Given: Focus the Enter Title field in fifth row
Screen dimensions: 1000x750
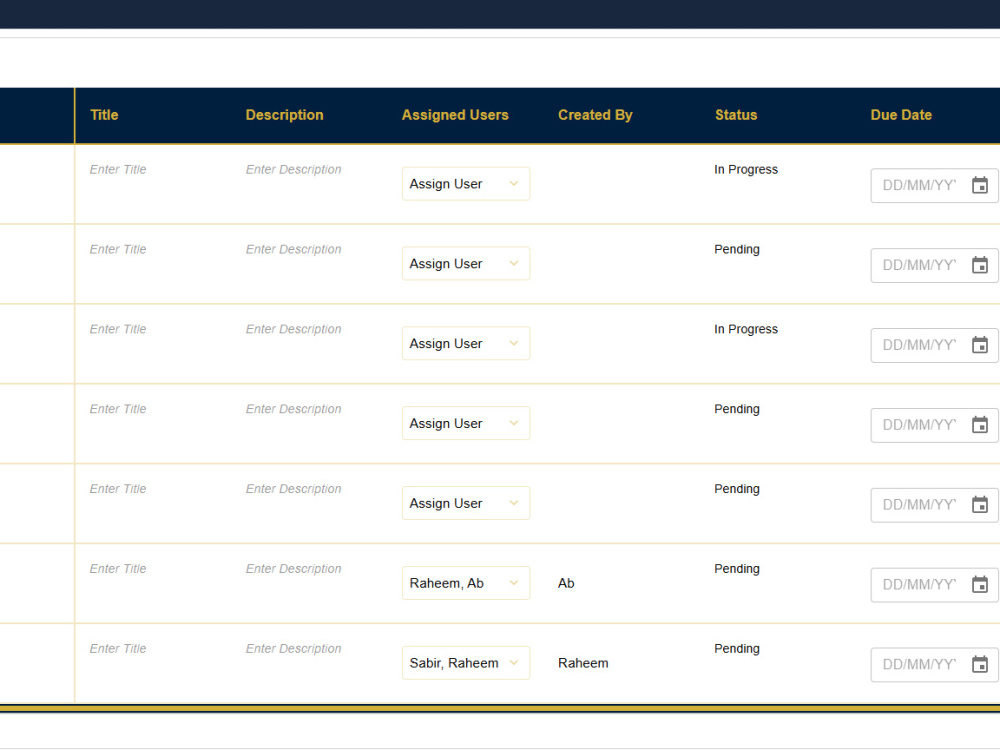Looking at the screenshot, I should click(x=118, y=489).
